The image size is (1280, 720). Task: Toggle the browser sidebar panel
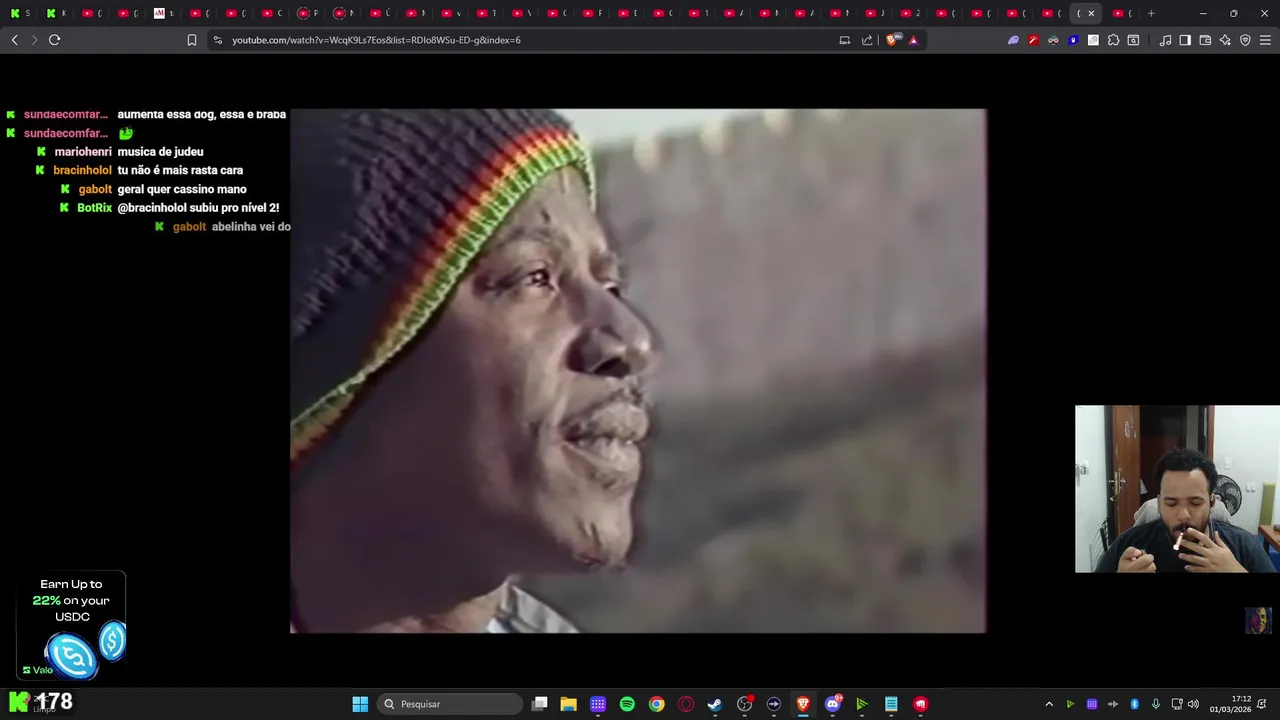[x=1185, y=40]
